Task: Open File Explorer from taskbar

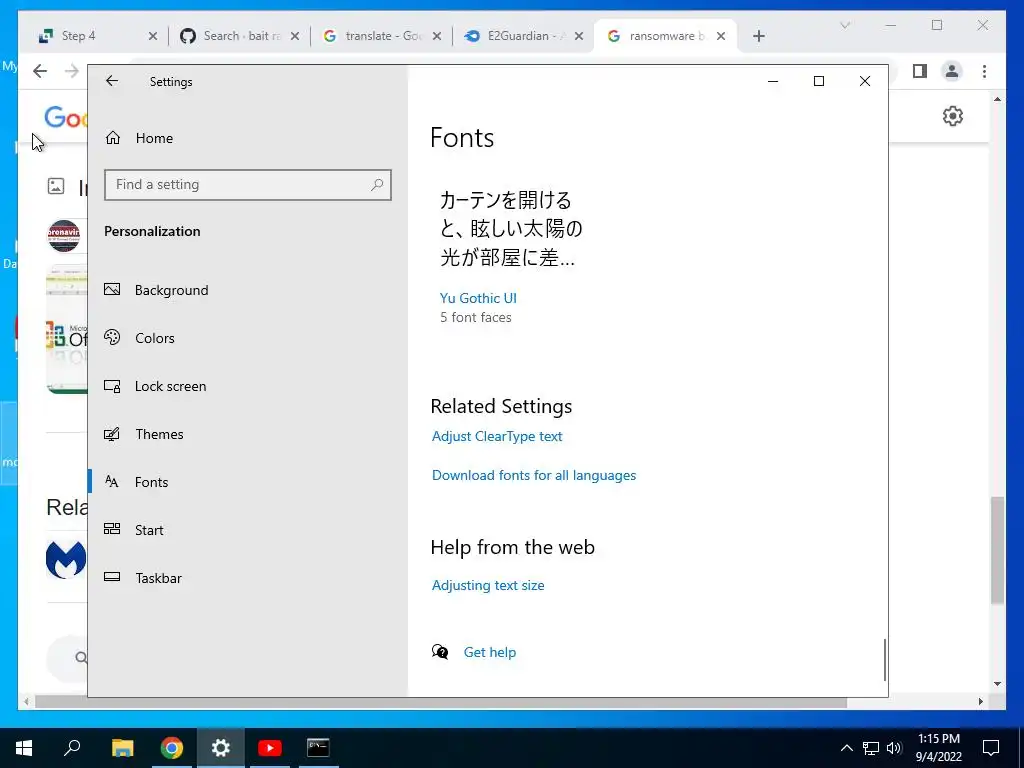Action: (x=122, y=748)
